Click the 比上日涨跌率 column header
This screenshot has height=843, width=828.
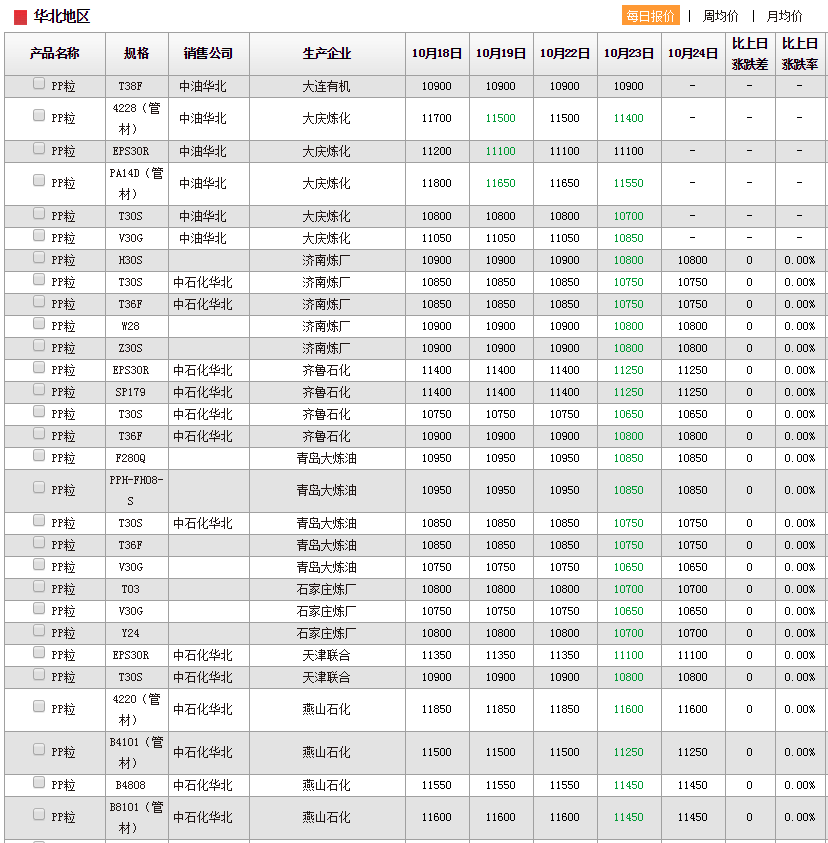pos(800,54)
